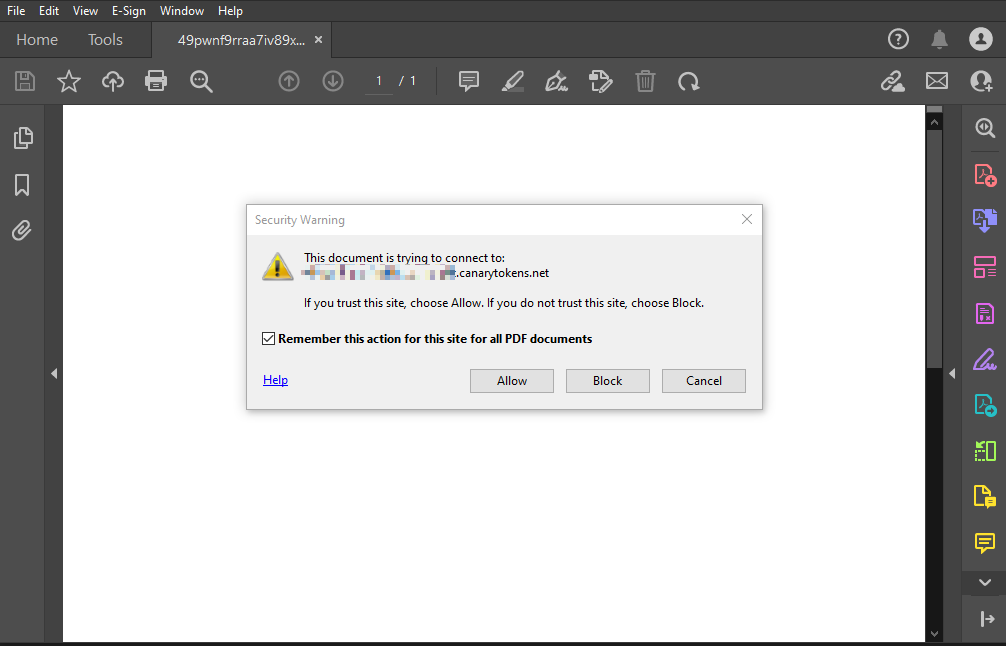The height and width of the screenshot is (646, 1006).
Task: Open the bookmarks panel
Action: click(22, 184)
